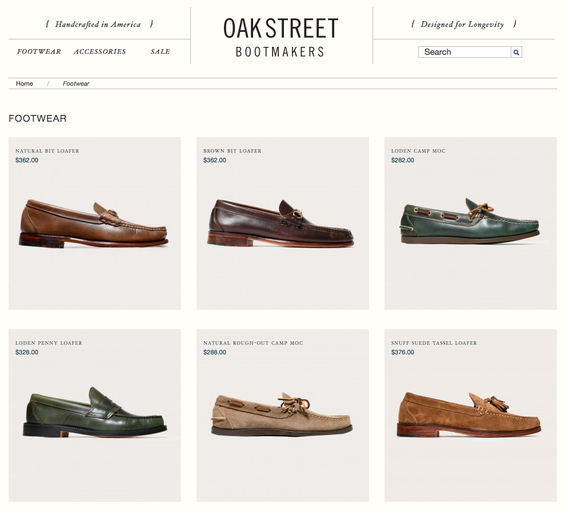
Task: Open the Natural Bit Loafer shoe image
Action: pos(94,223)
